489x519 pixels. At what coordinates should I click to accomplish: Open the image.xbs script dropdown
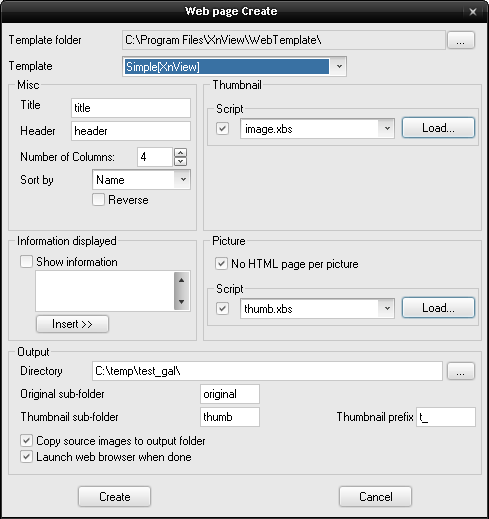(x=387, y=128)
